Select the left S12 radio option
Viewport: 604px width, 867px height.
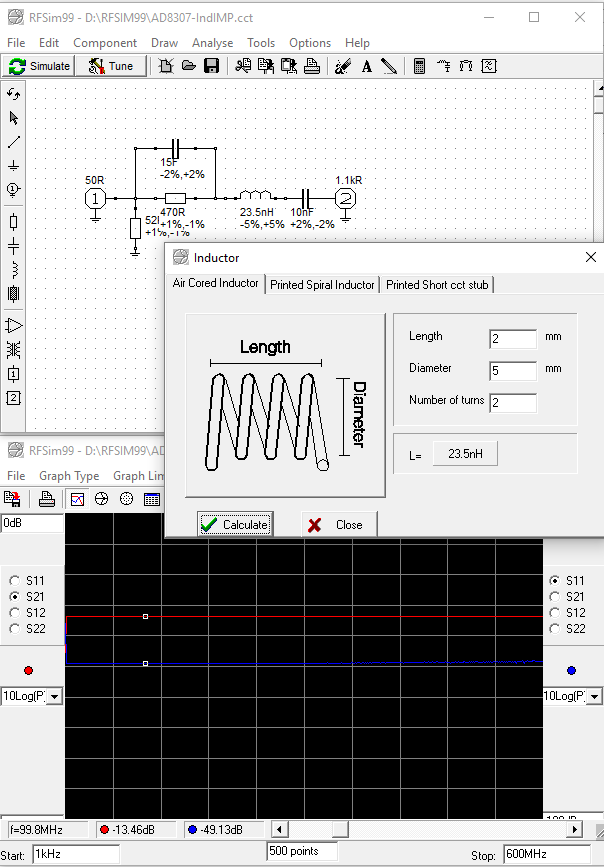pyautogui.click(x=15, y=613)
